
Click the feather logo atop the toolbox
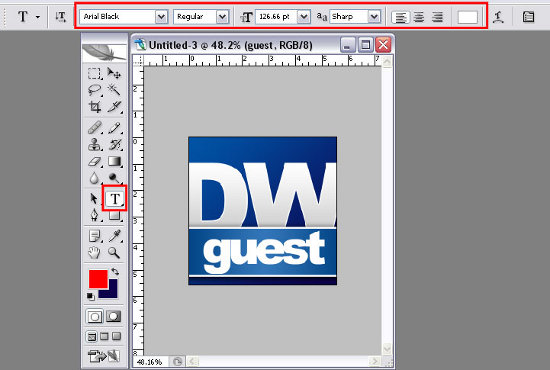click(104, 53)
